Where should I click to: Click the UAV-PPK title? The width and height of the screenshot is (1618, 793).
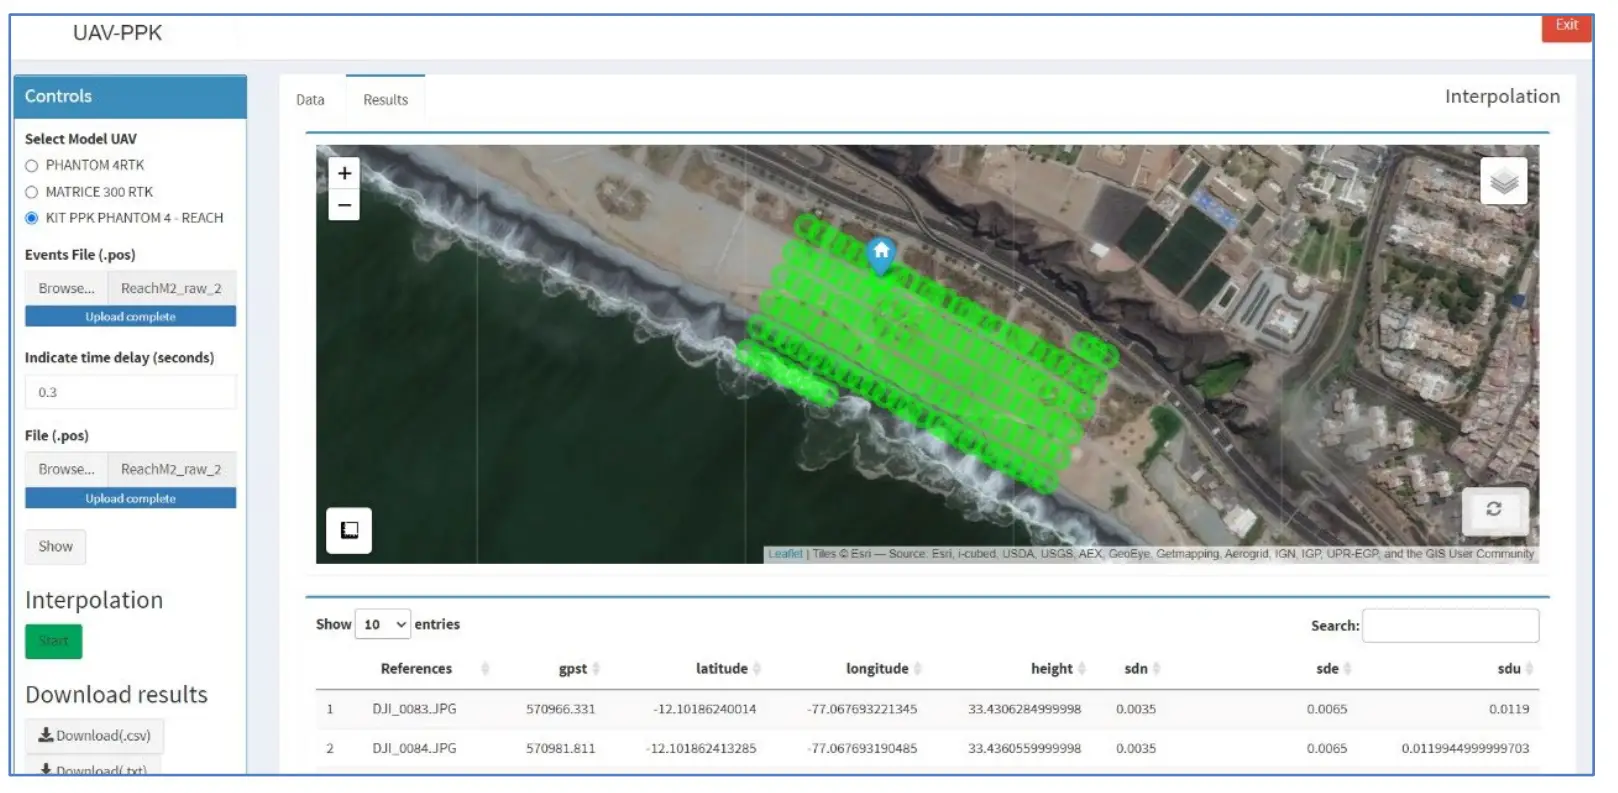tap(117, 33)
